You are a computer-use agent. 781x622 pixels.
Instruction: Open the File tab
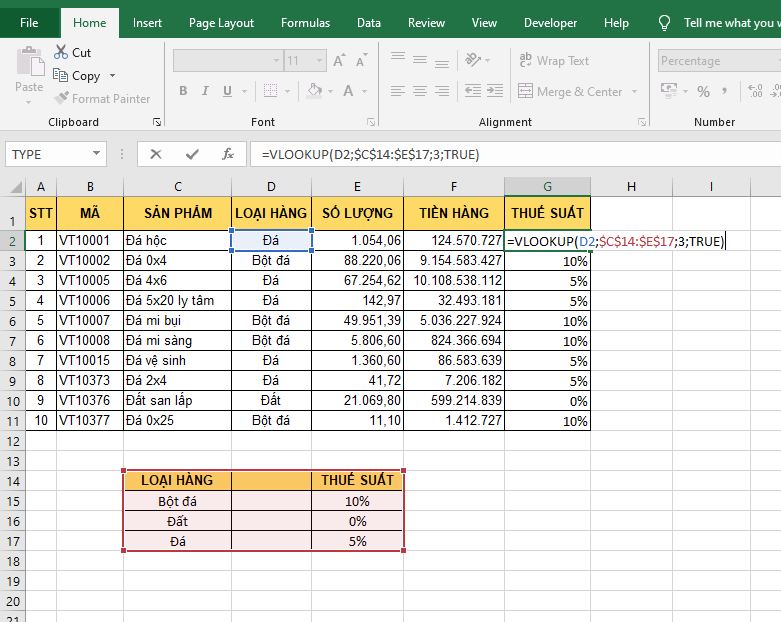click(29, 23)
